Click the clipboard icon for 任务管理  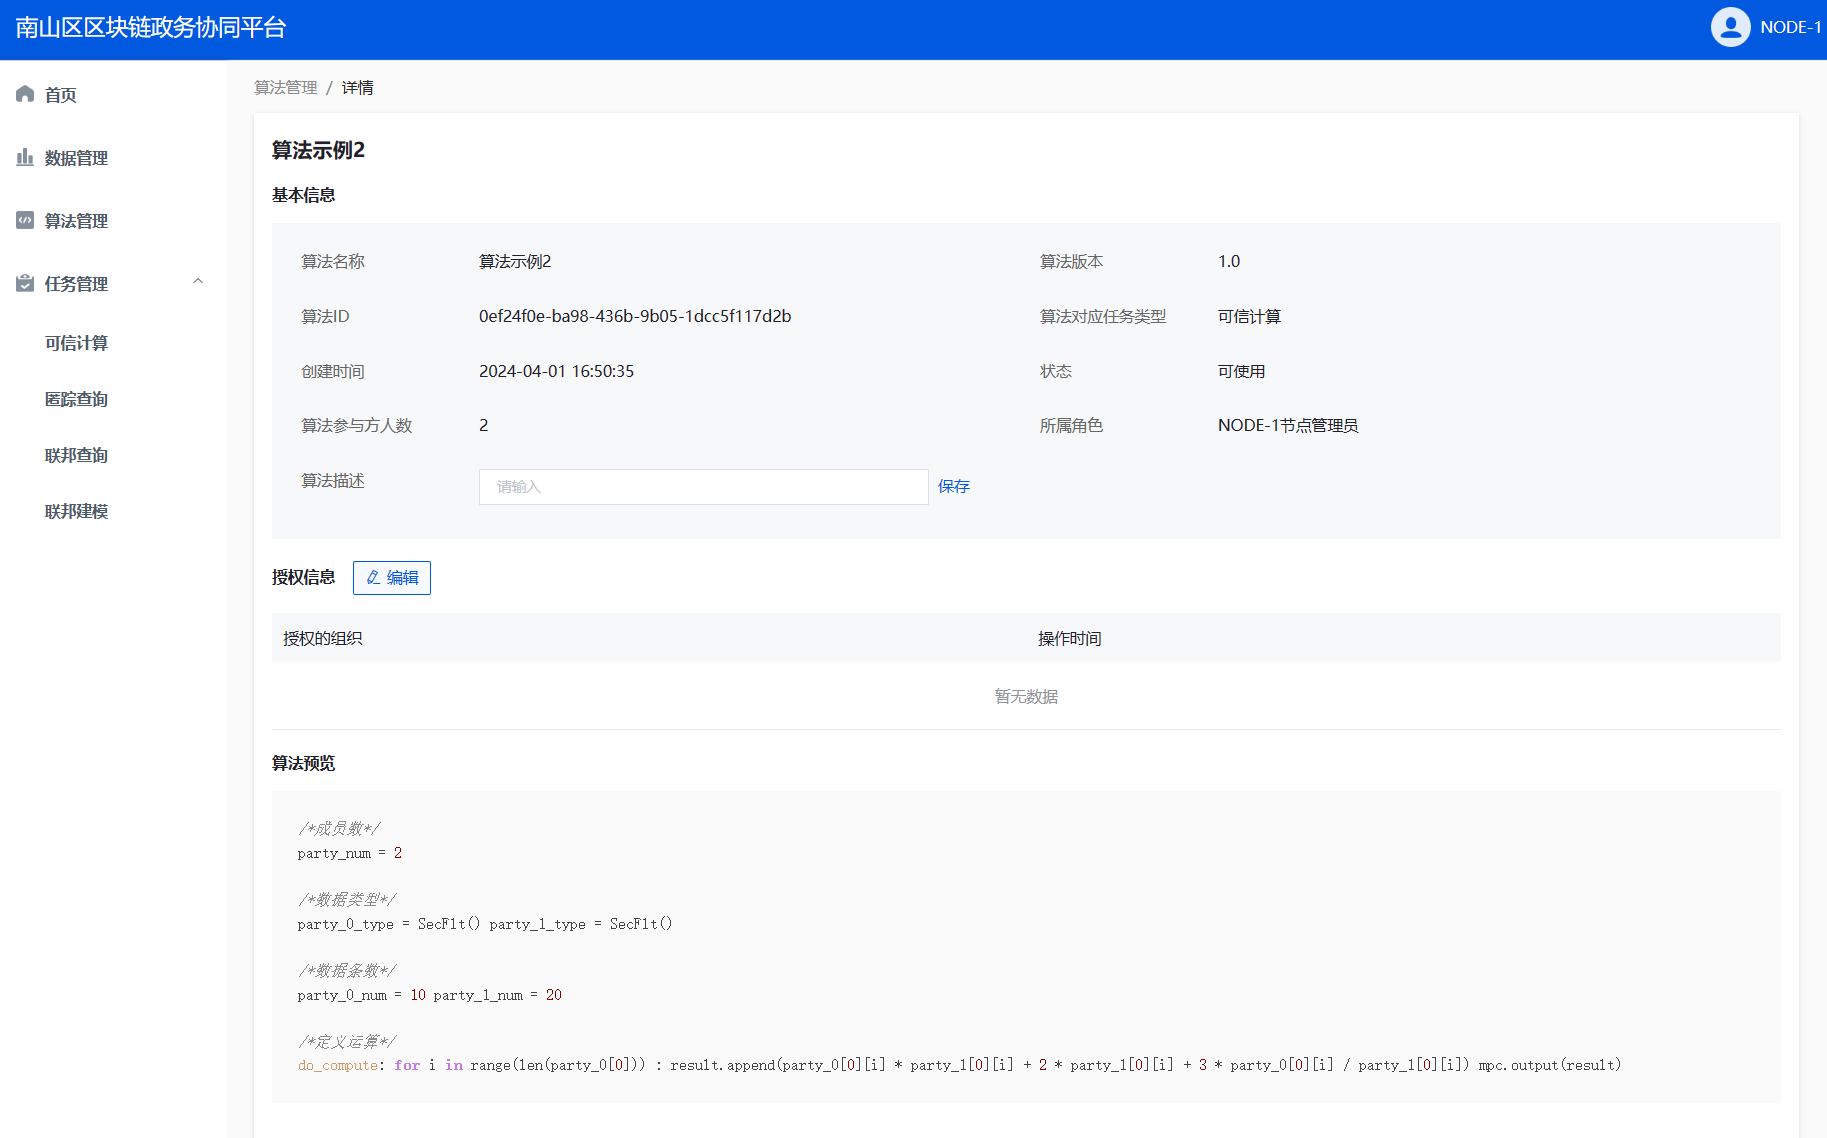25,283
